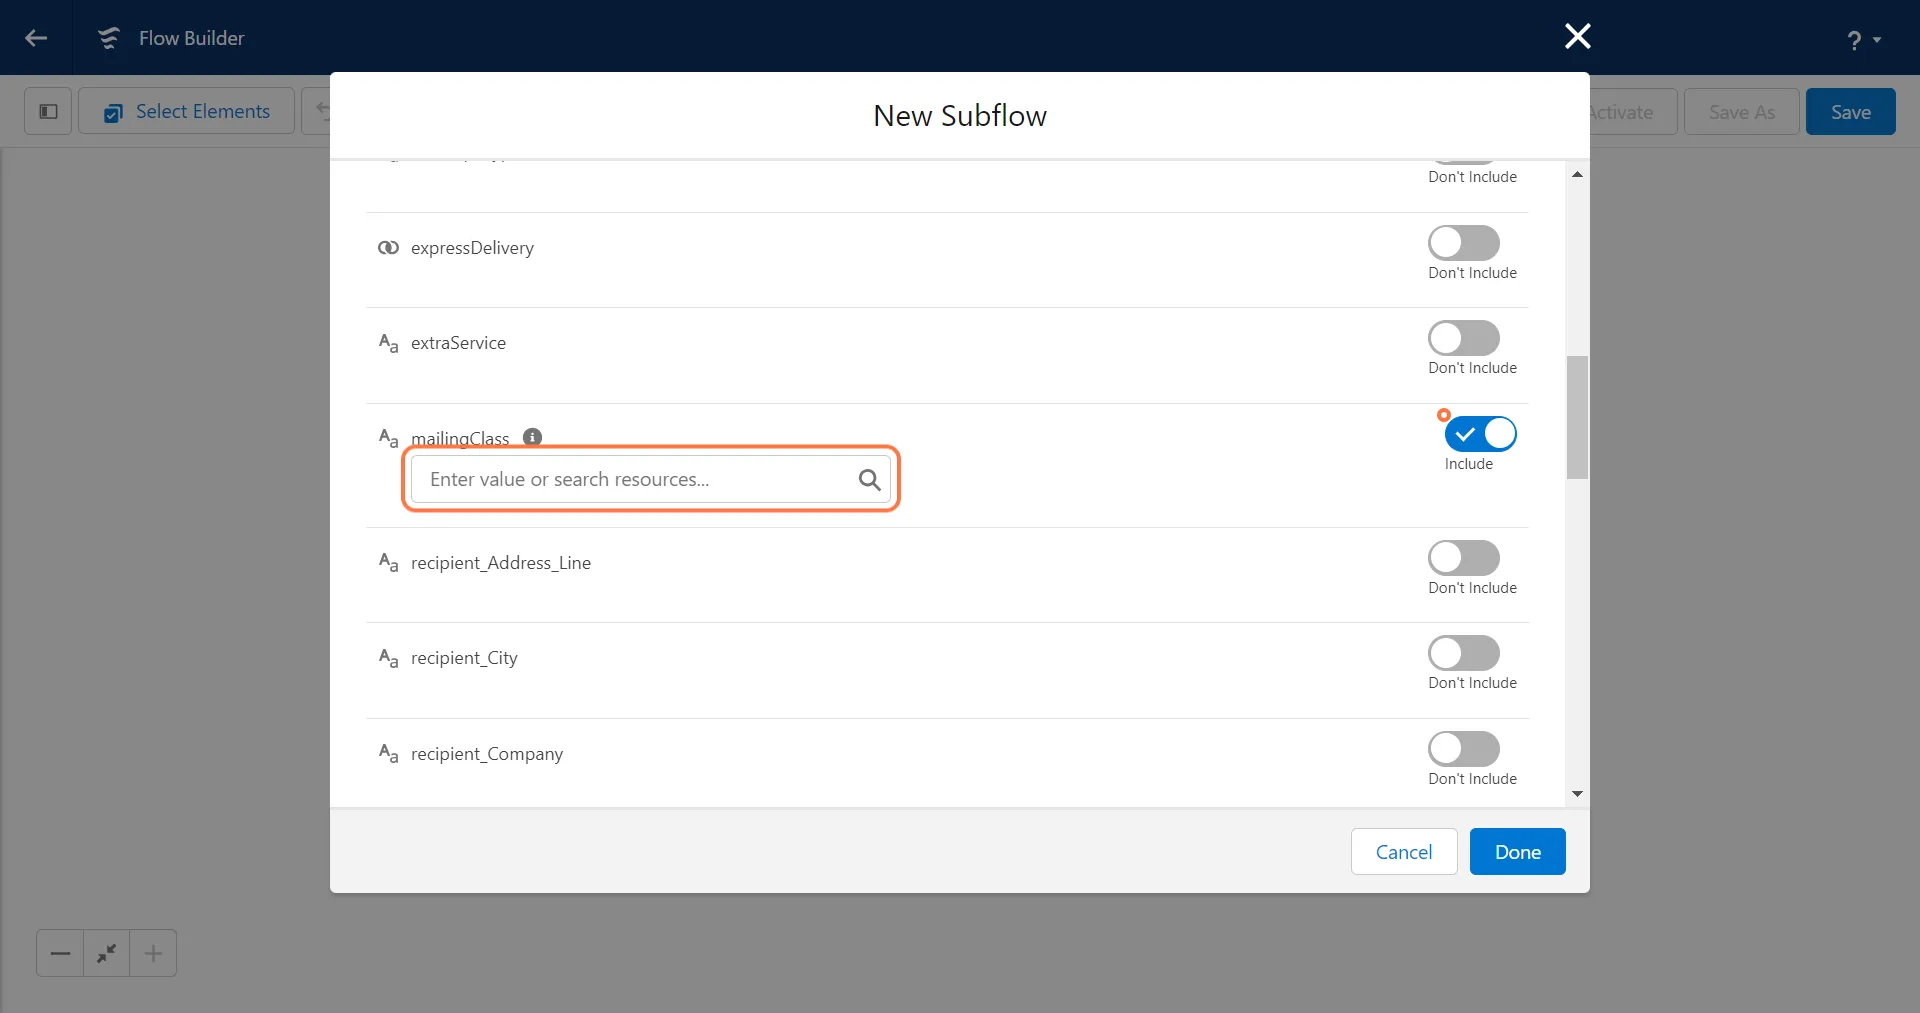Toggle the left panel sidebar icon

[48, 111]
